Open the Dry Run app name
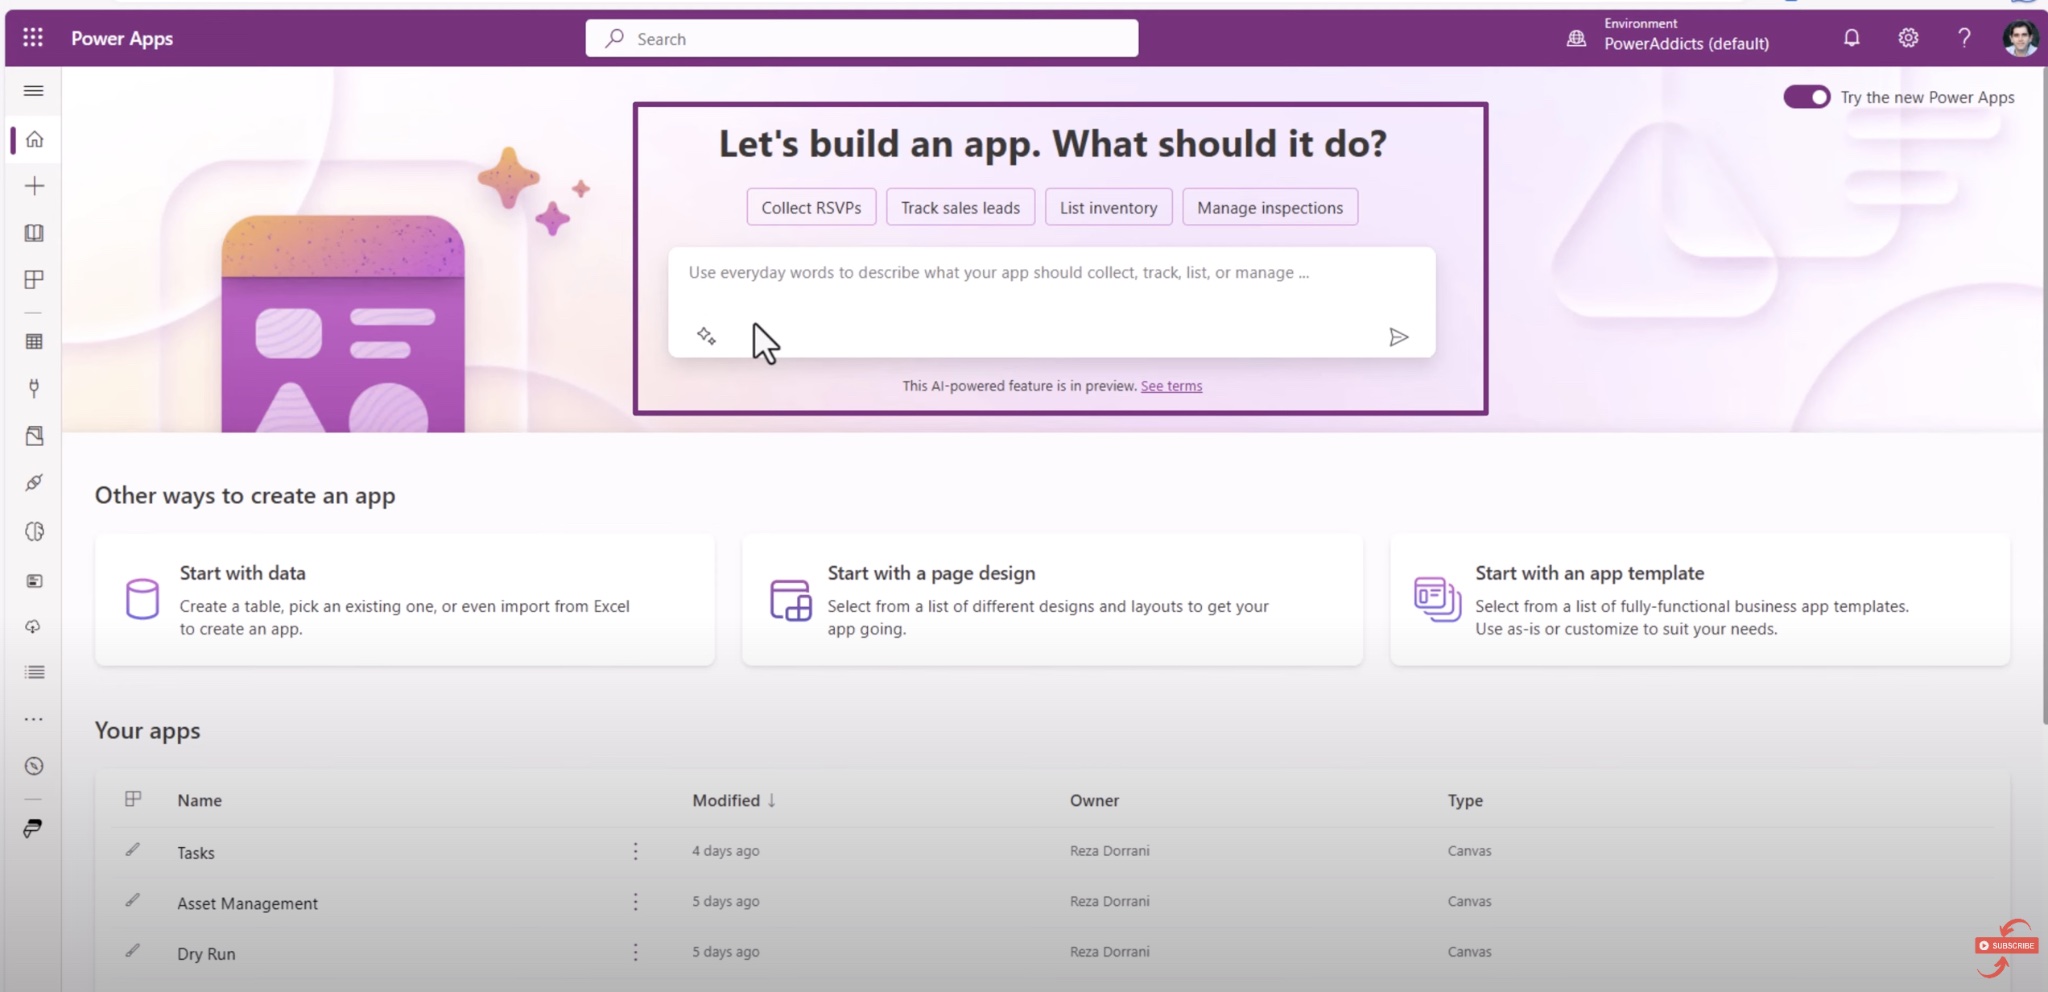 [x=206, y=953]
